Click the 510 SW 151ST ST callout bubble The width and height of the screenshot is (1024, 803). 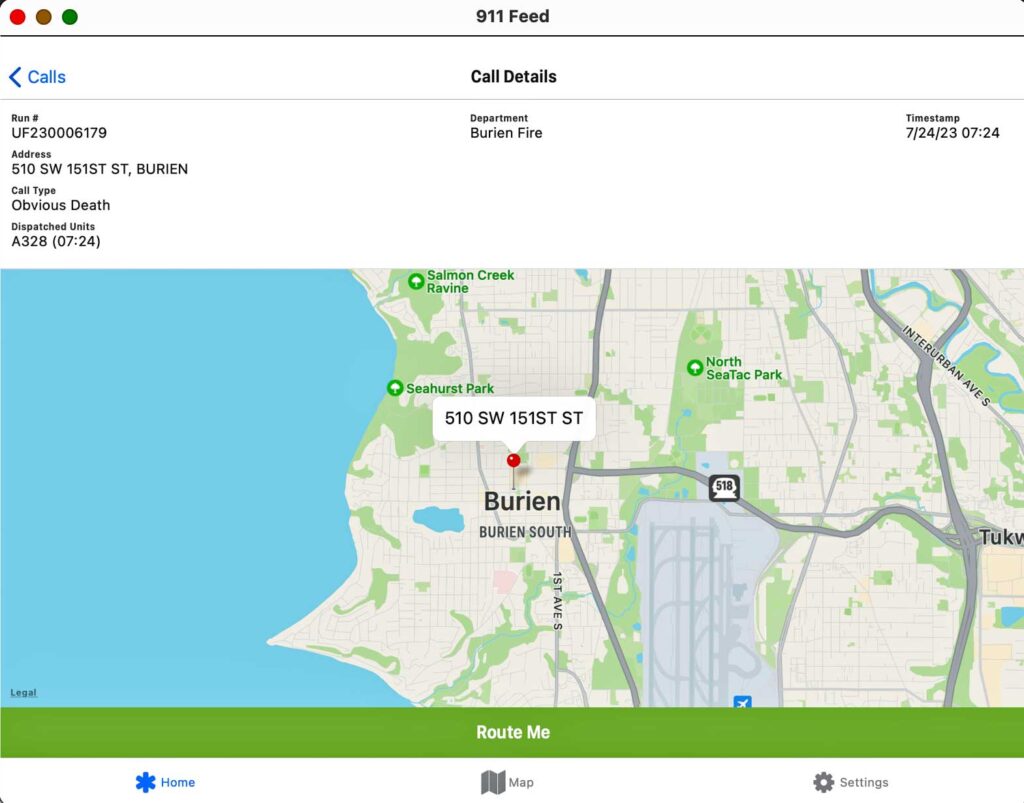click(513, 419)
